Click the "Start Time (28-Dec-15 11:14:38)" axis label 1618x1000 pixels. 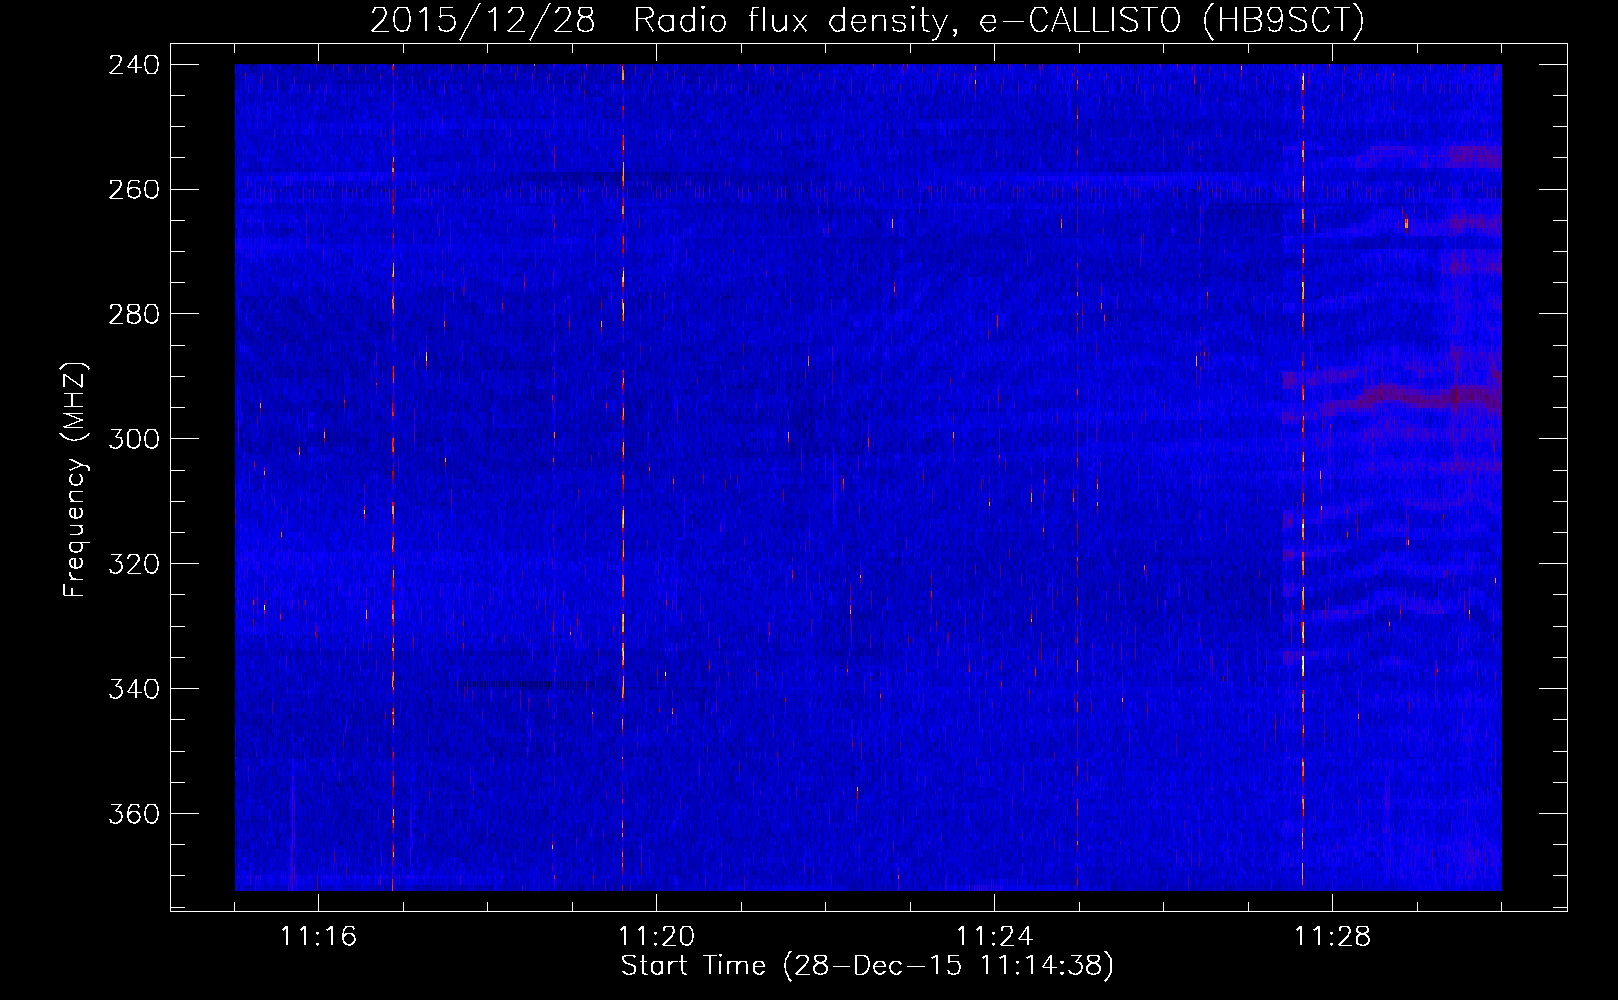[x=867, y=966]
